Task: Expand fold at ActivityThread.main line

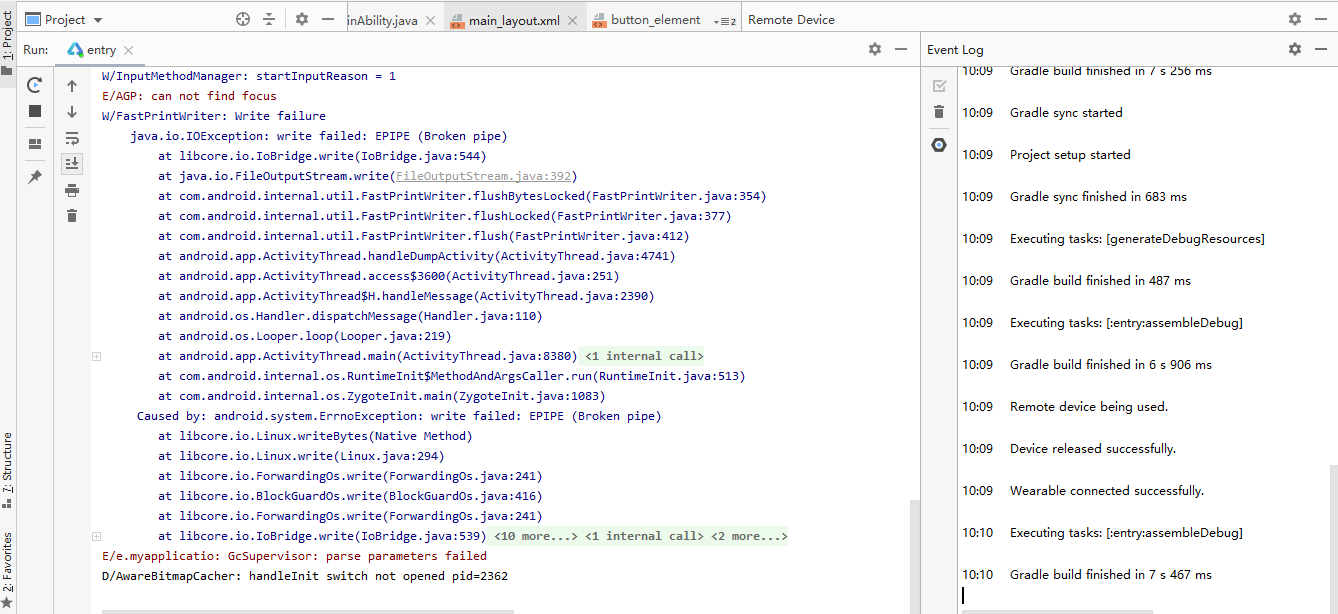Action: pyautogui.click(x=97, y=356)
